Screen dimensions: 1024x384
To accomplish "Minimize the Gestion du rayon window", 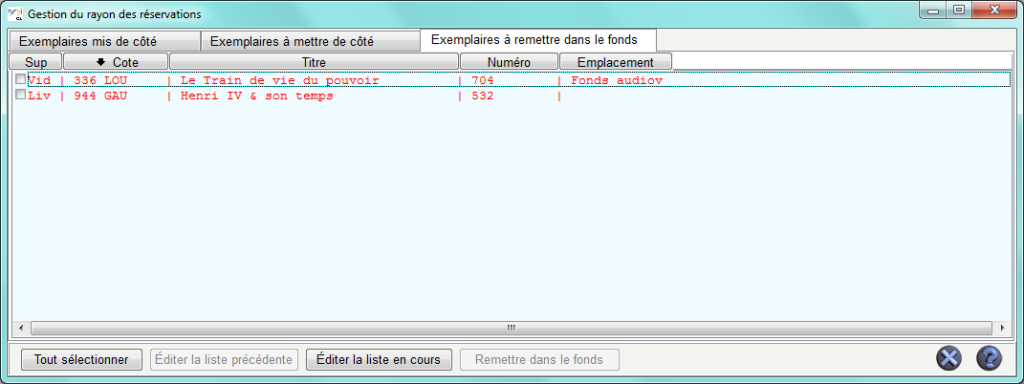I will tap(933, 10).
